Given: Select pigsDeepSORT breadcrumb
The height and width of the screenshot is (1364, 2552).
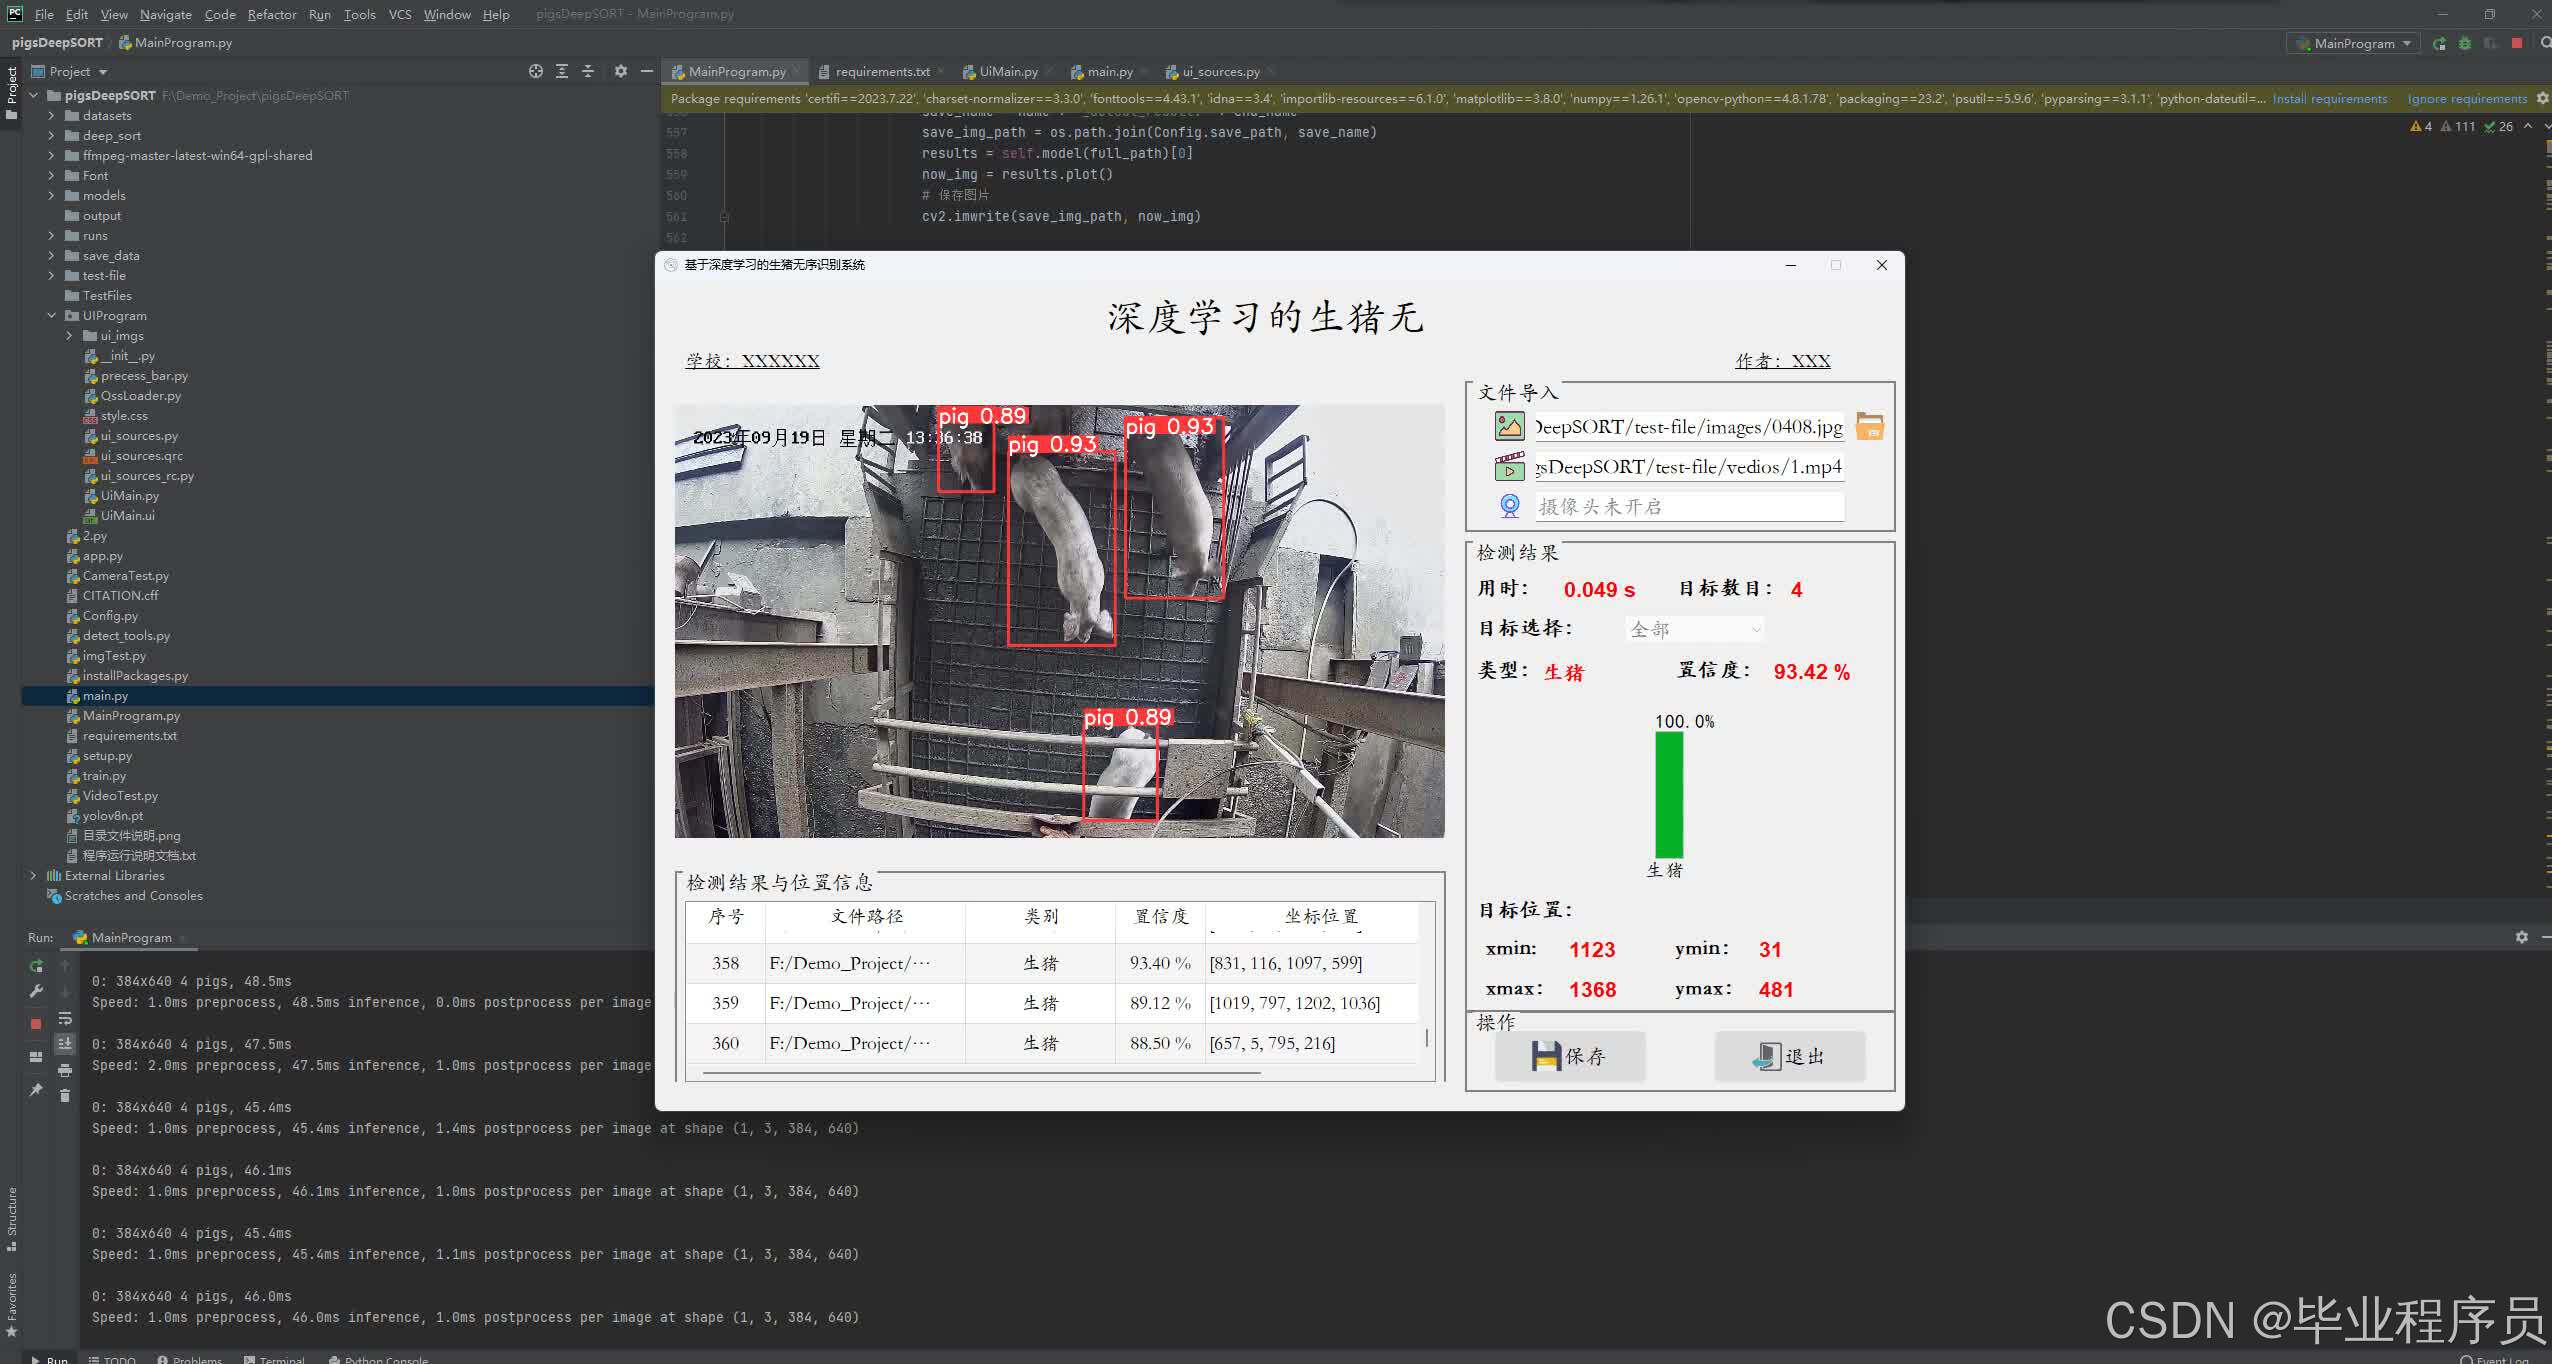Looking at the screenshot, I should coord(57,42).
